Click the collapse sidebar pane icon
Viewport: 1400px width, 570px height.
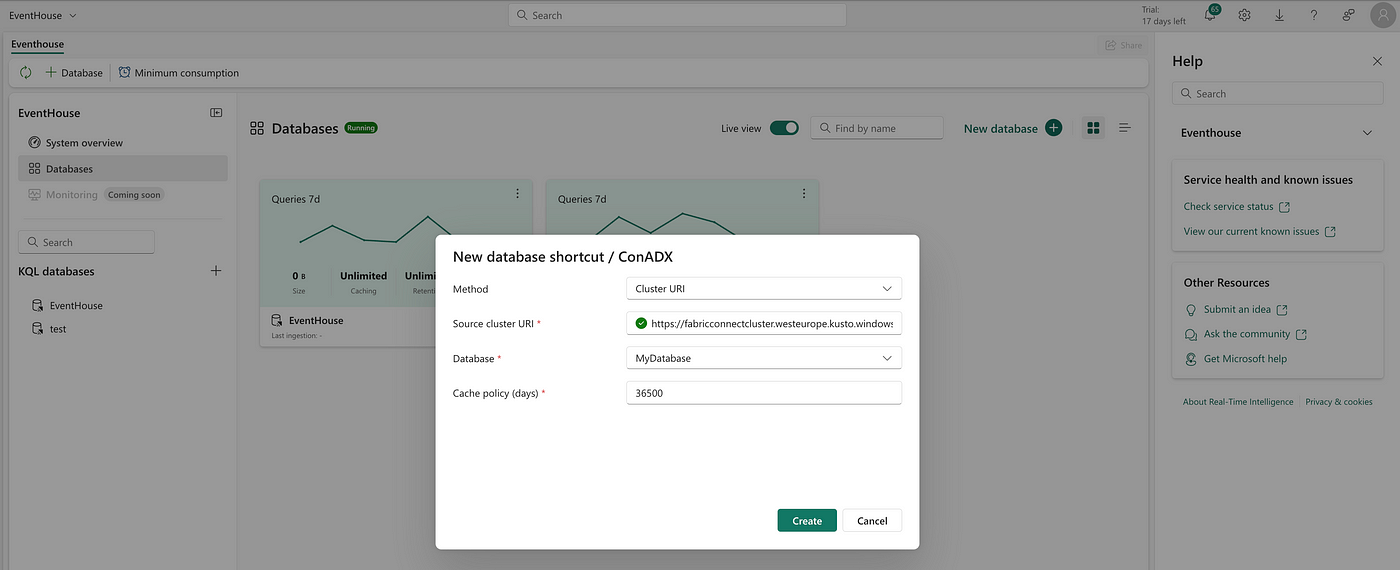pyautogui.click(x=216, y=113)
